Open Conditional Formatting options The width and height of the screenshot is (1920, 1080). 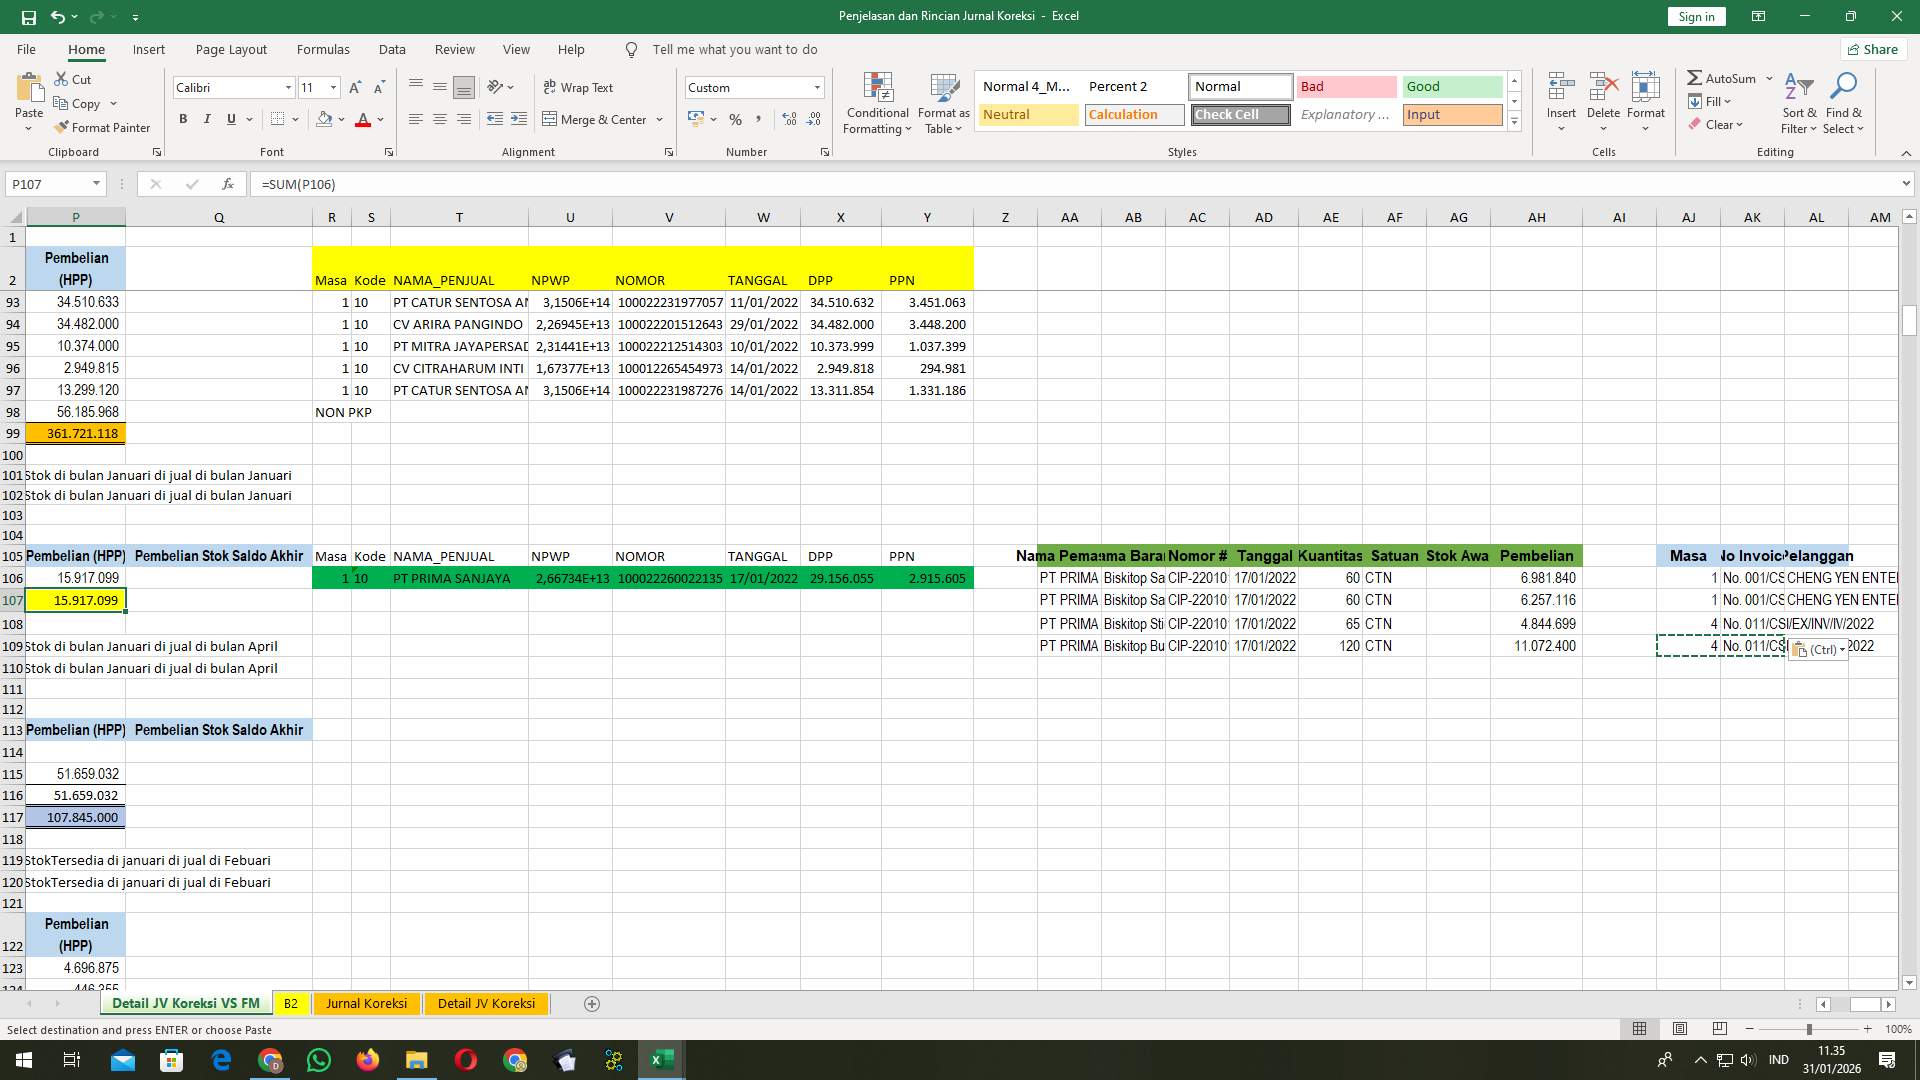tap(877, 102)
